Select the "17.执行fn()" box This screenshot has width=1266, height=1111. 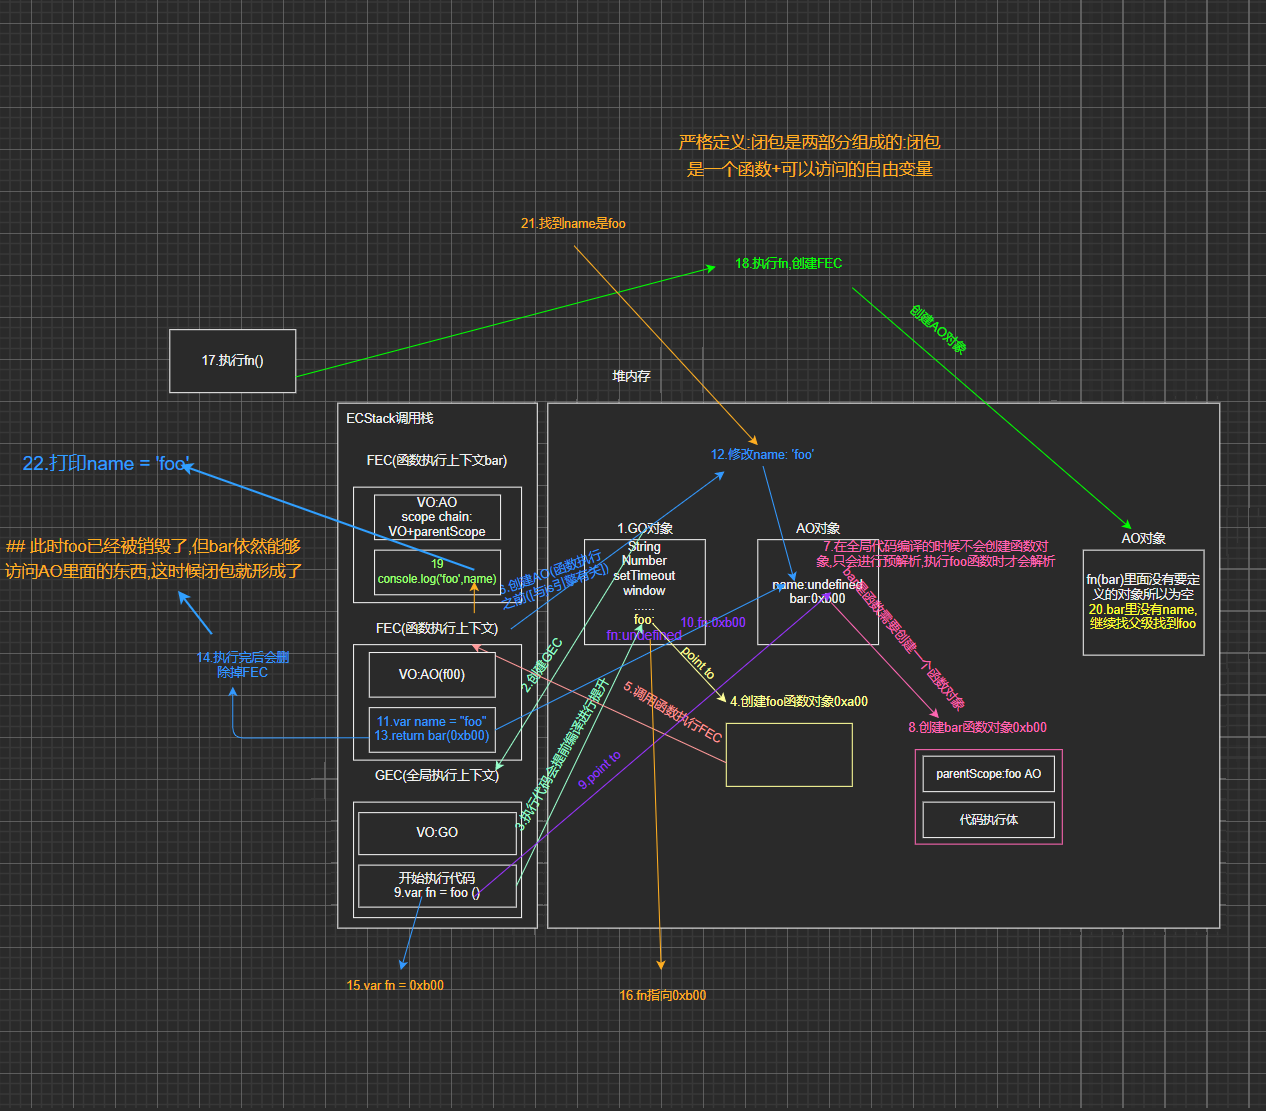click(x=232, y=361)
